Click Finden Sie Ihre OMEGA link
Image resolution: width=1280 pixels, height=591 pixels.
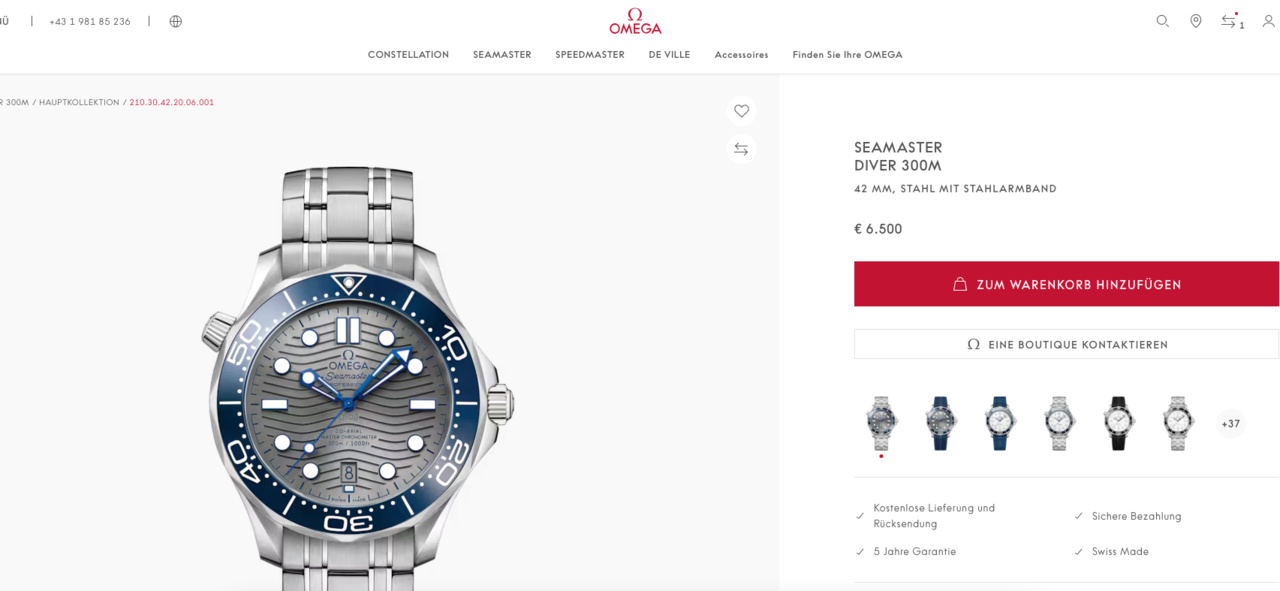click(847, 55)
